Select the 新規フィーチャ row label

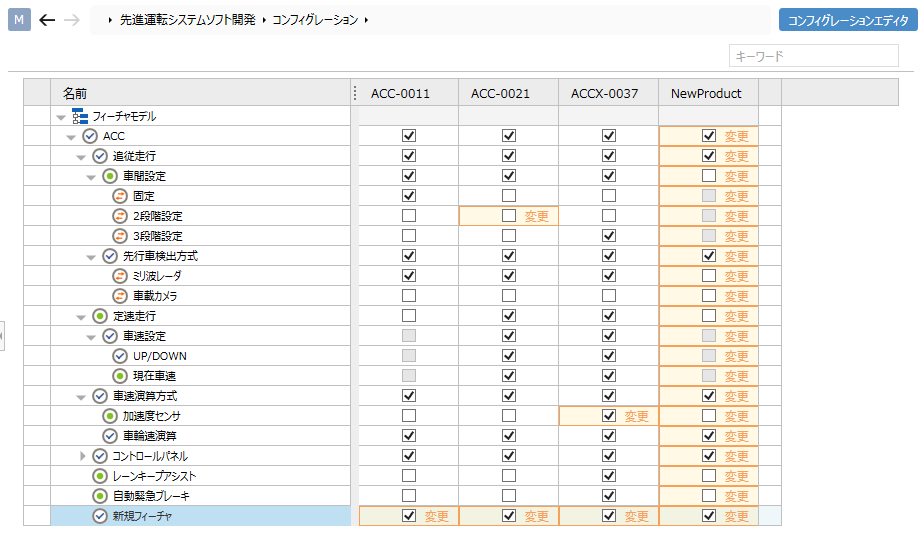point(143,516)
